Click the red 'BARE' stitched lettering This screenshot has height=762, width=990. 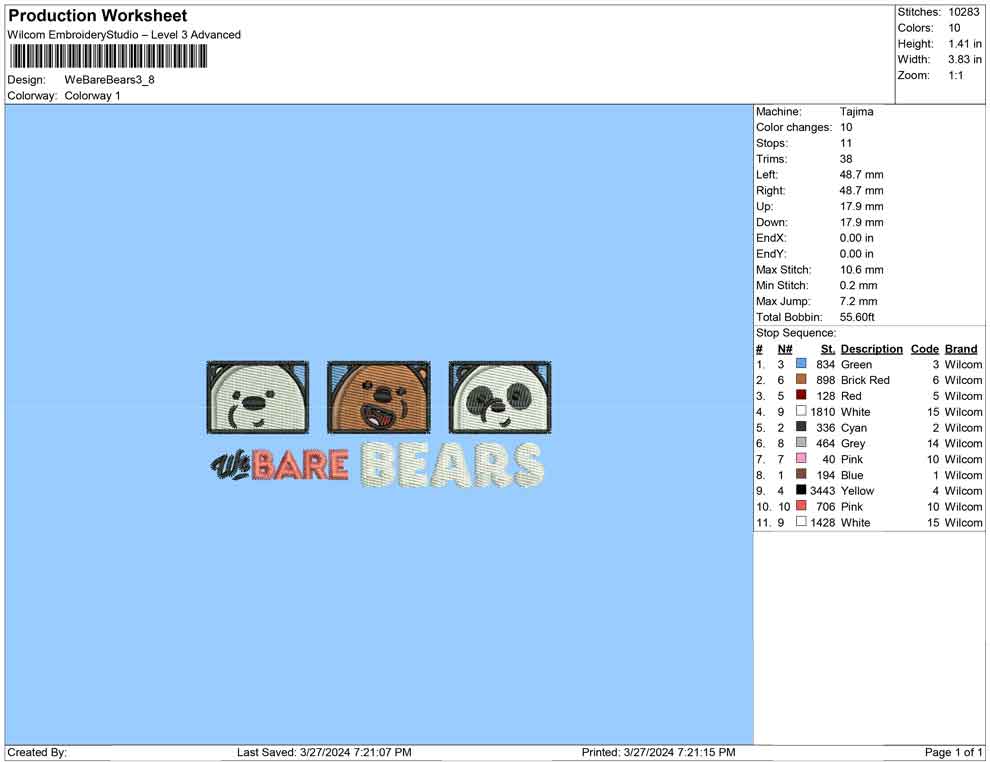pyautogui.click(x=300, y=465)
